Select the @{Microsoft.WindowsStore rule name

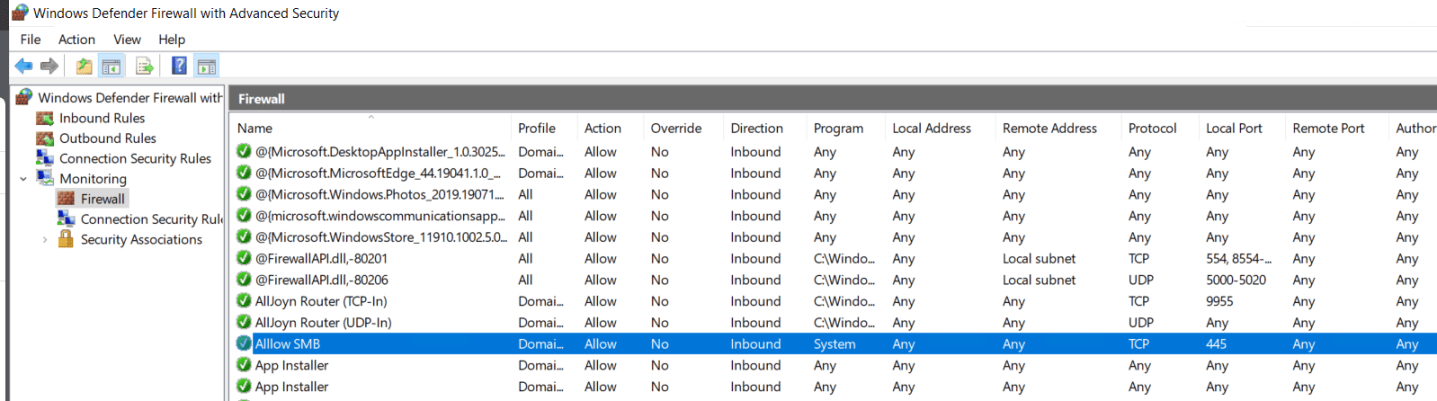381,237
